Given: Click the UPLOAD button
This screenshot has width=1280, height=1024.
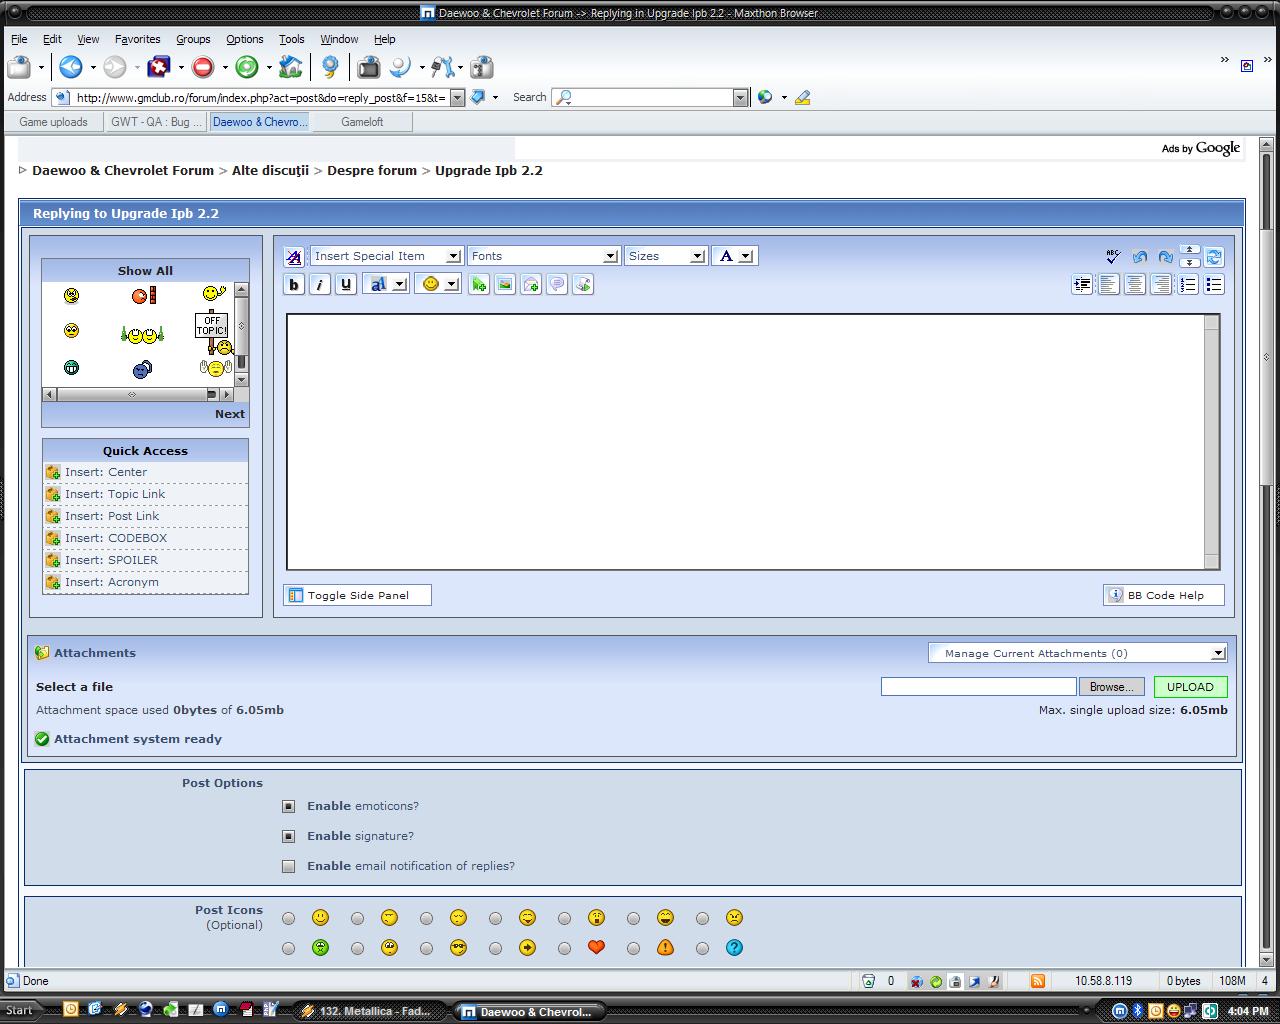Looking at the screenshot, I should point(1190,687).
